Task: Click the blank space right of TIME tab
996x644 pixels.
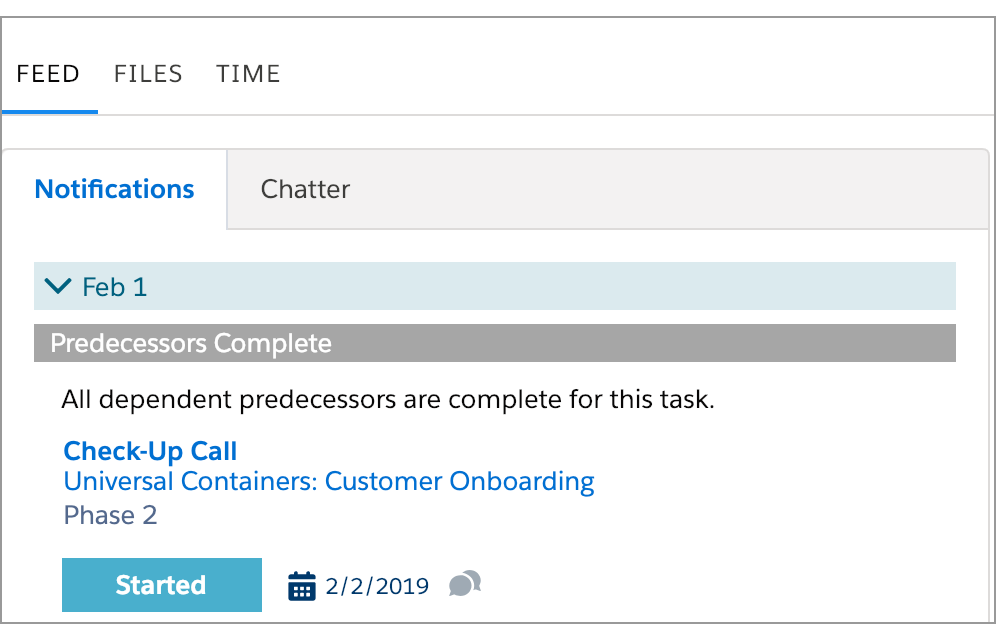Action: point(635,74)
